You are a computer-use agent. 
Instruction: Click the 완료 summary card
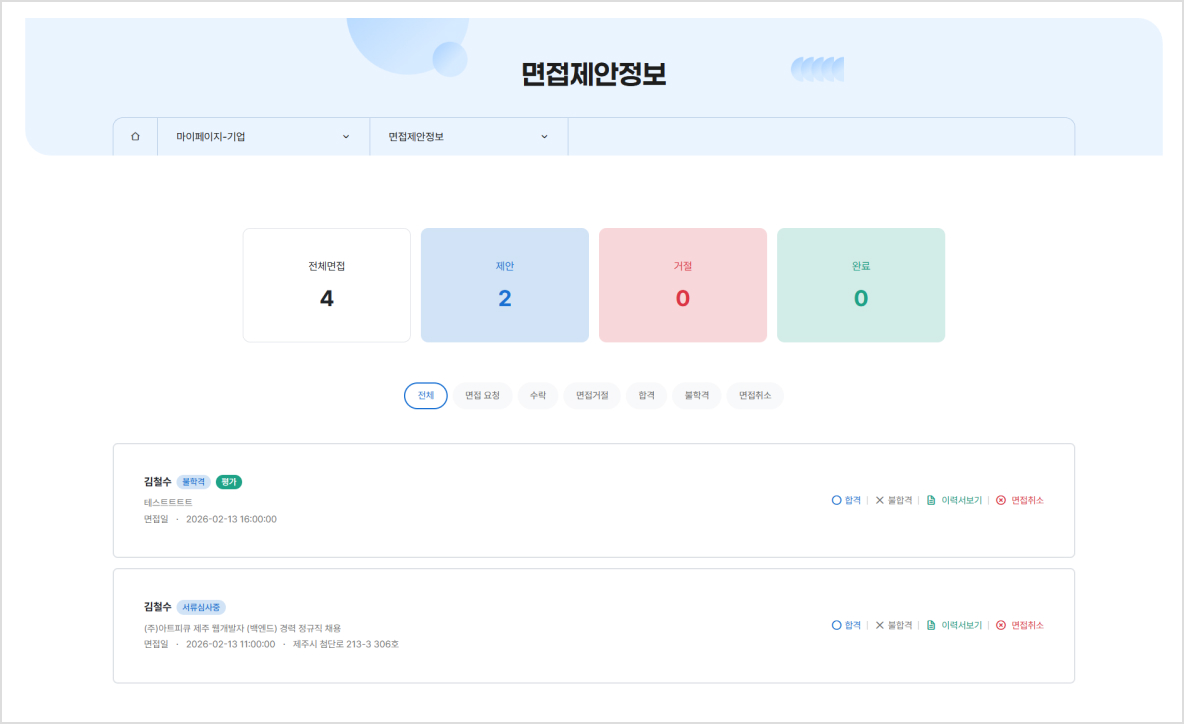[x=860, y=284]
